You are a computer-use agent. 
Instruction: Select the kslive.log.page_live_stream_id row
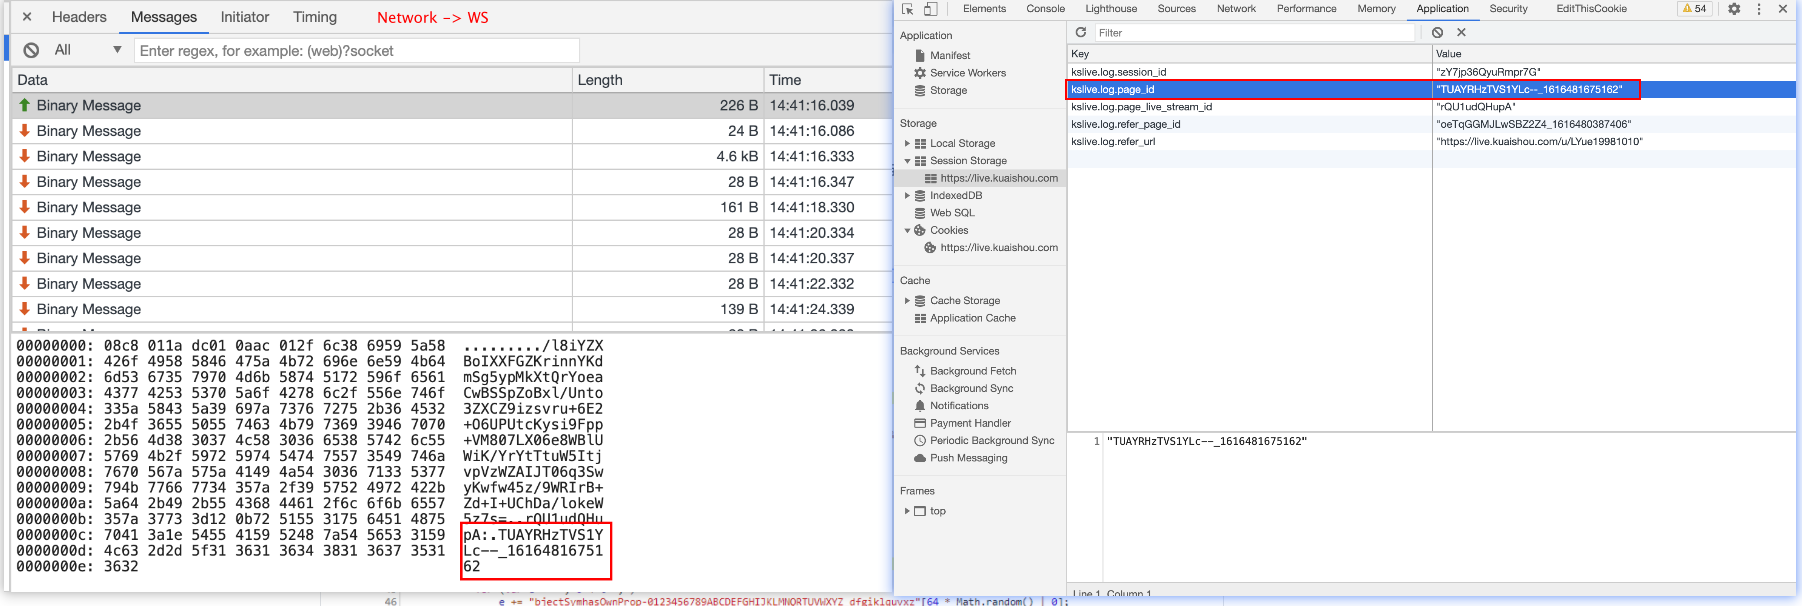coord(1431,107)
